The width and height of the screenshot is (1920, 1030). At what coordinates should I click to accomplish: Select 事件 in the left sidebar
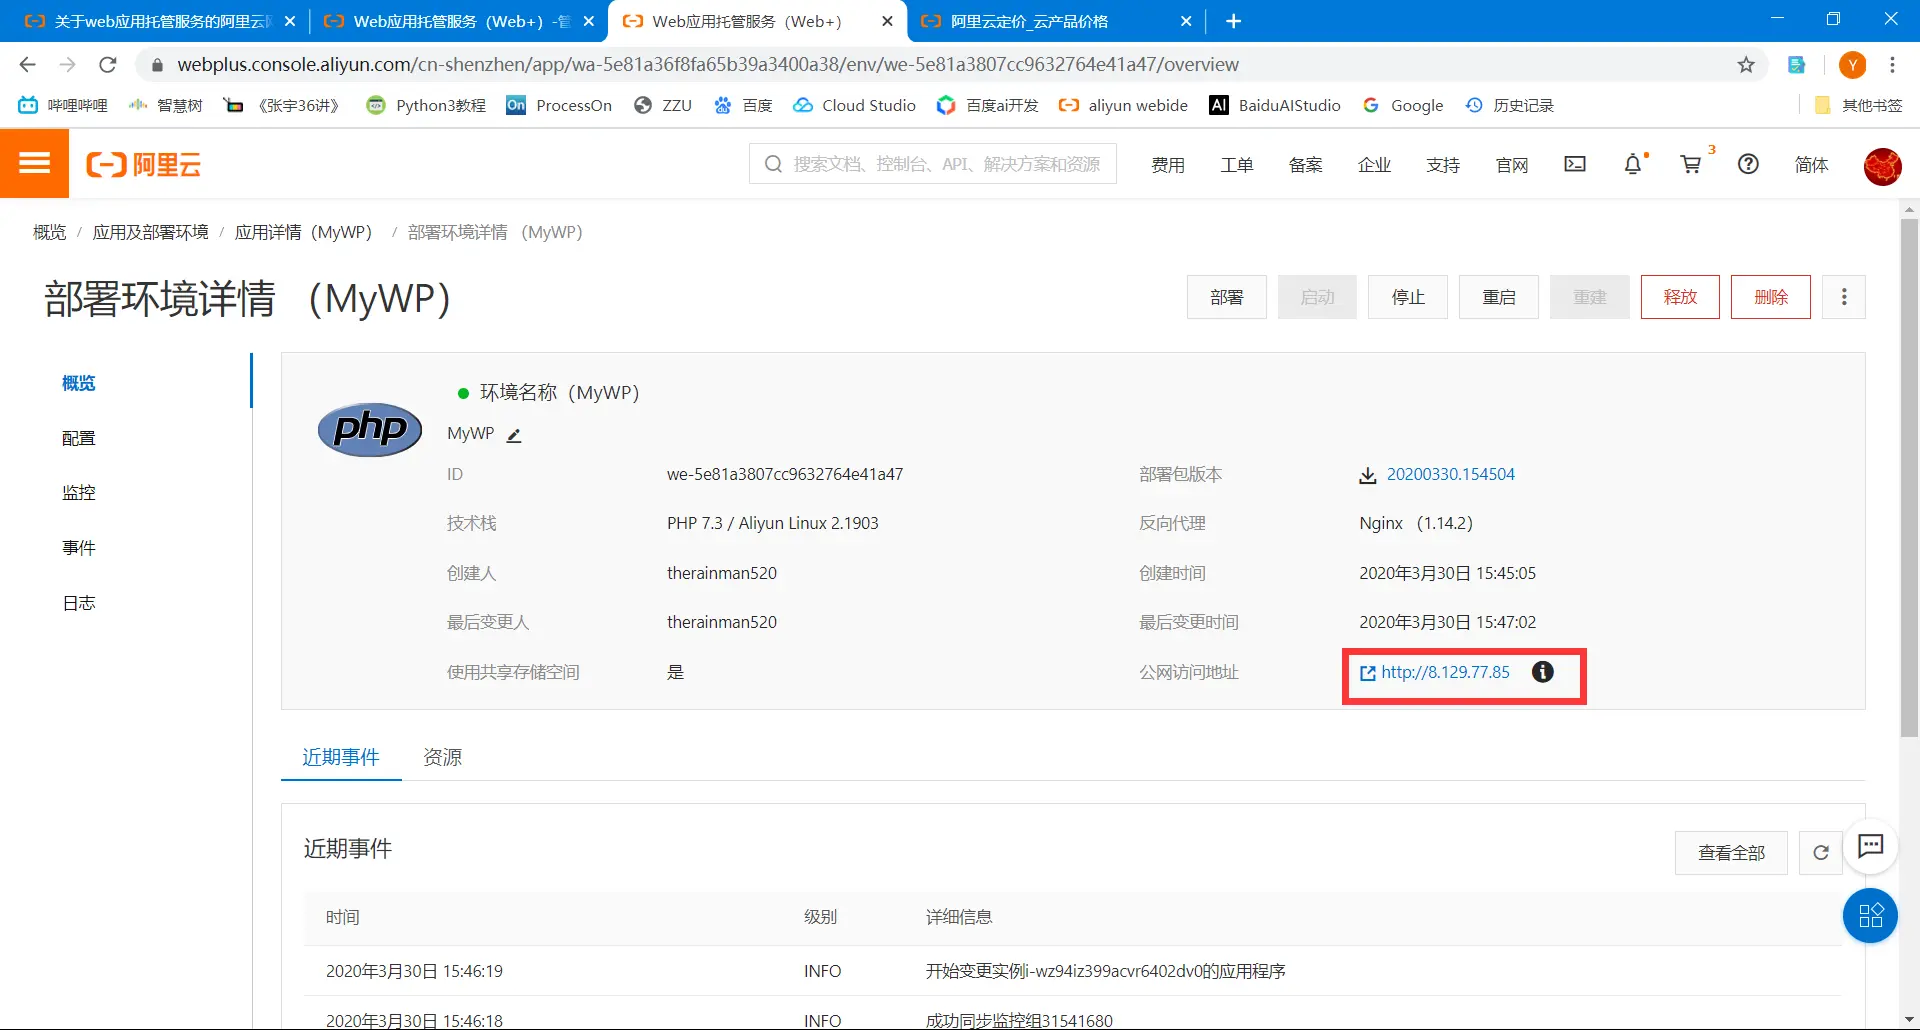(79, 548)
